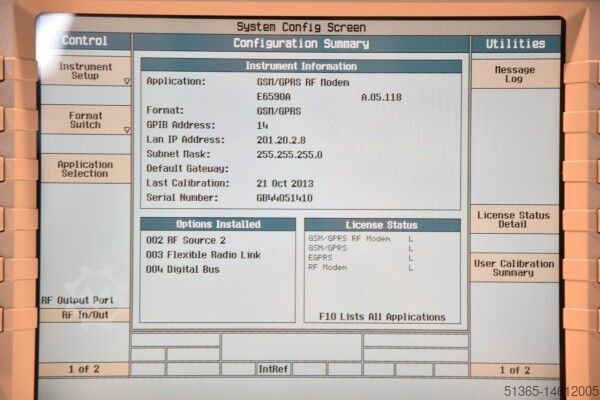View License Status Detail
Image resolution: width=600 pixels, height=400 pixels.
coord(514,220)
